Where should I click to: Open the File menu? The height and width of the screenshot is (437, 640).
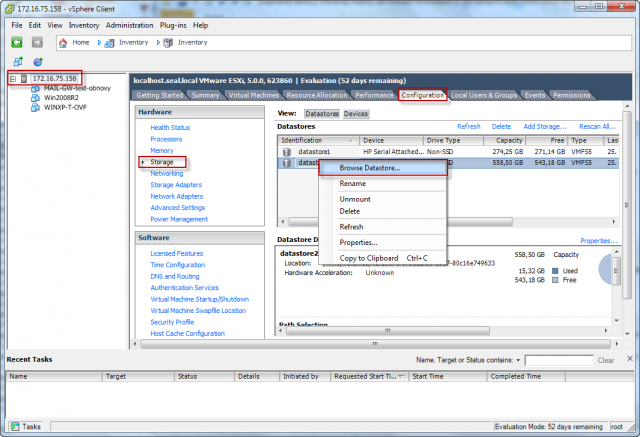click(17, 25)
